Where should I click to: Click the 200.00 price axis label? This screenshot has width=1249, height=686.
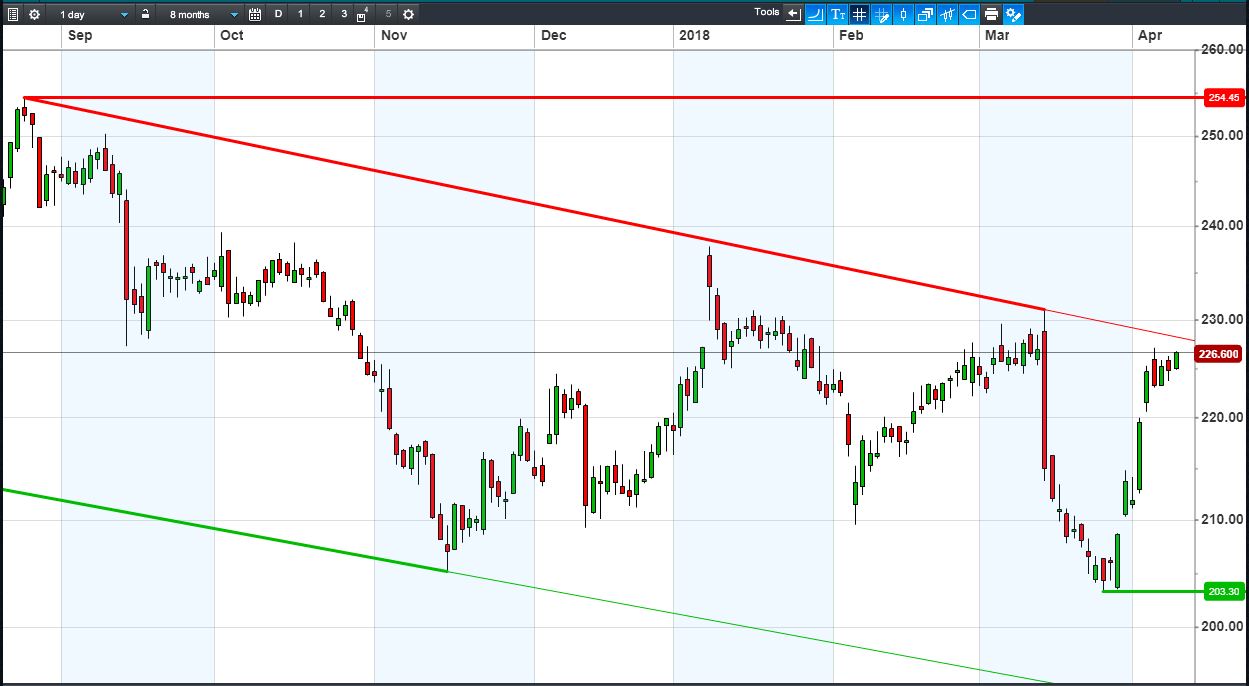tap(1222, 627)
